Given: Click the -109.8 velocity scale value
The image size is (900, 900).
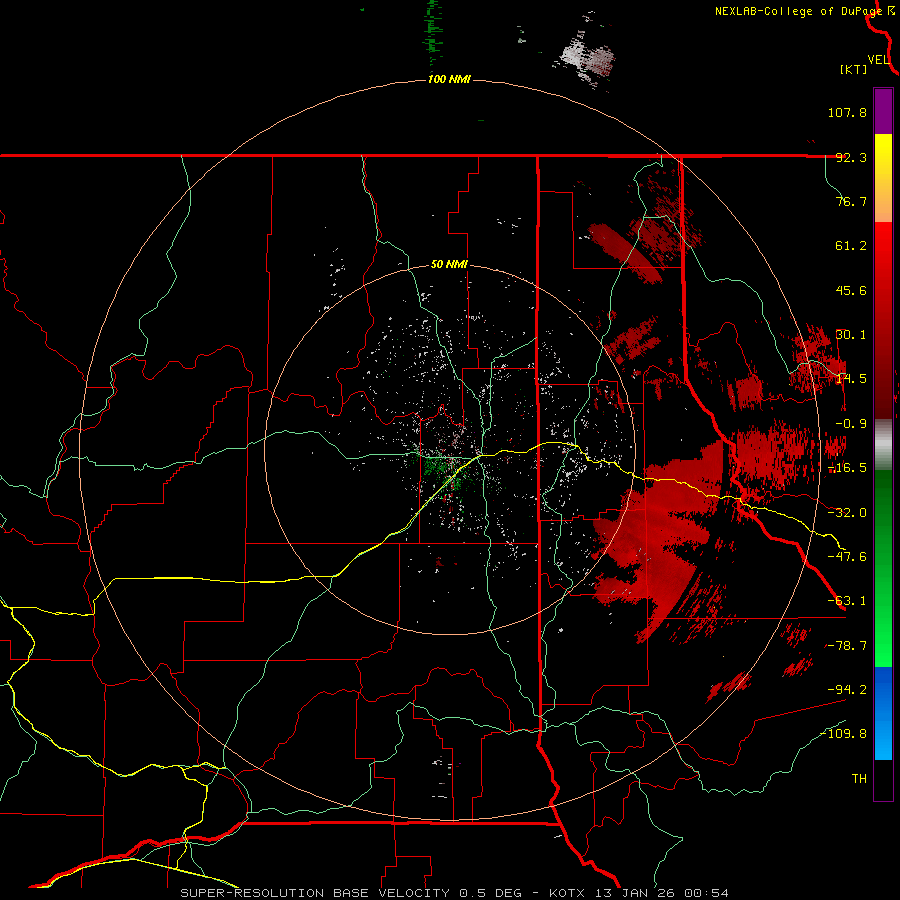Looking at the screenshot, I should [844, 734].
